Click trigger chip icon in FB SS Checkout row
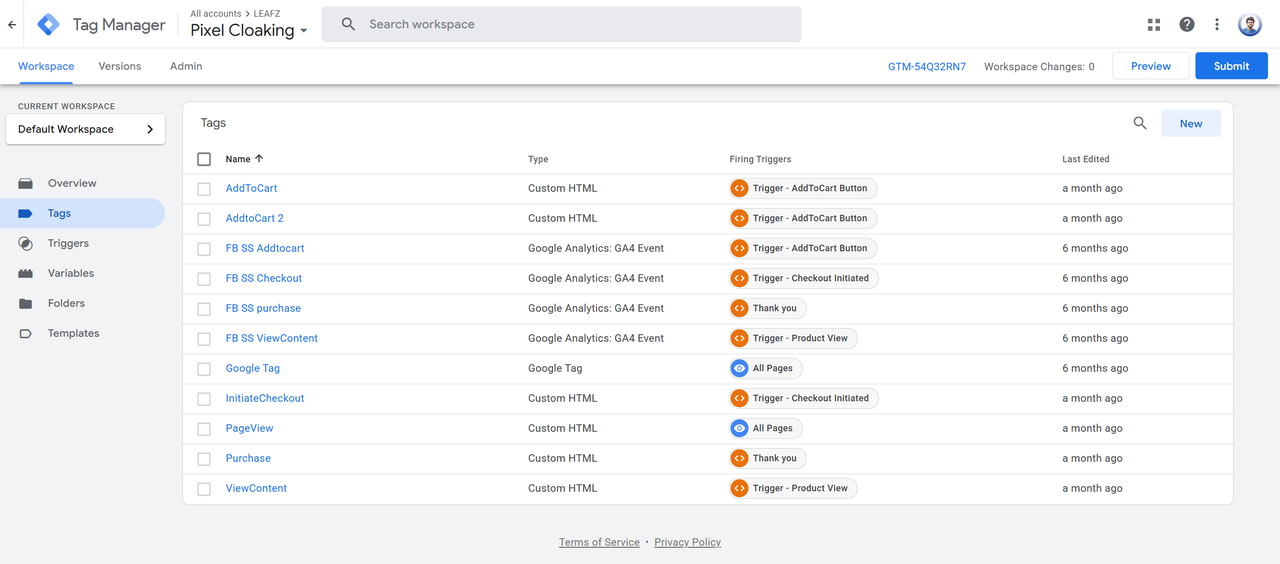1280x564 pixels. [x=739, y=278]
